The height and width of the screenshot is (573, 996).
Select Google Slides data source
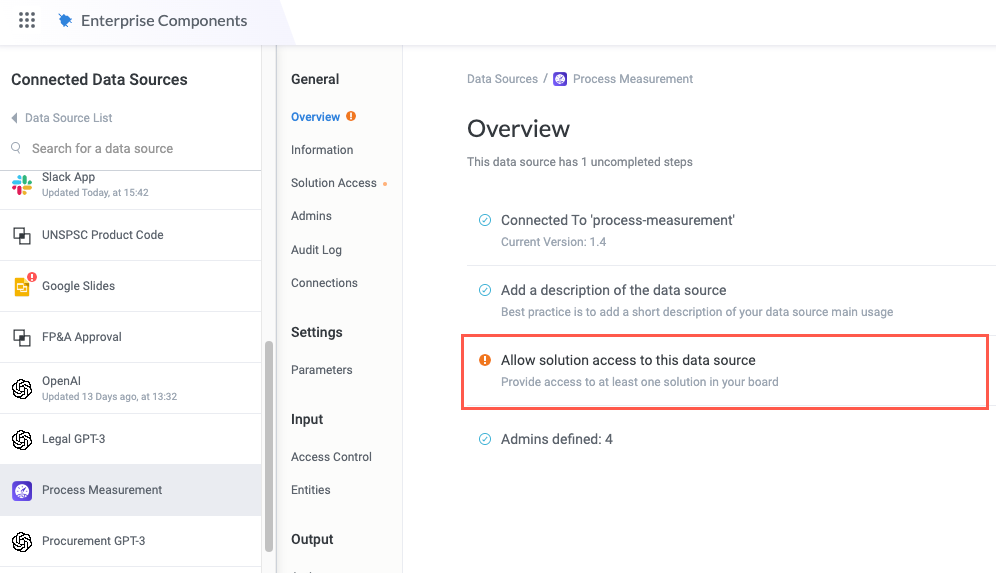coord(131,286)
